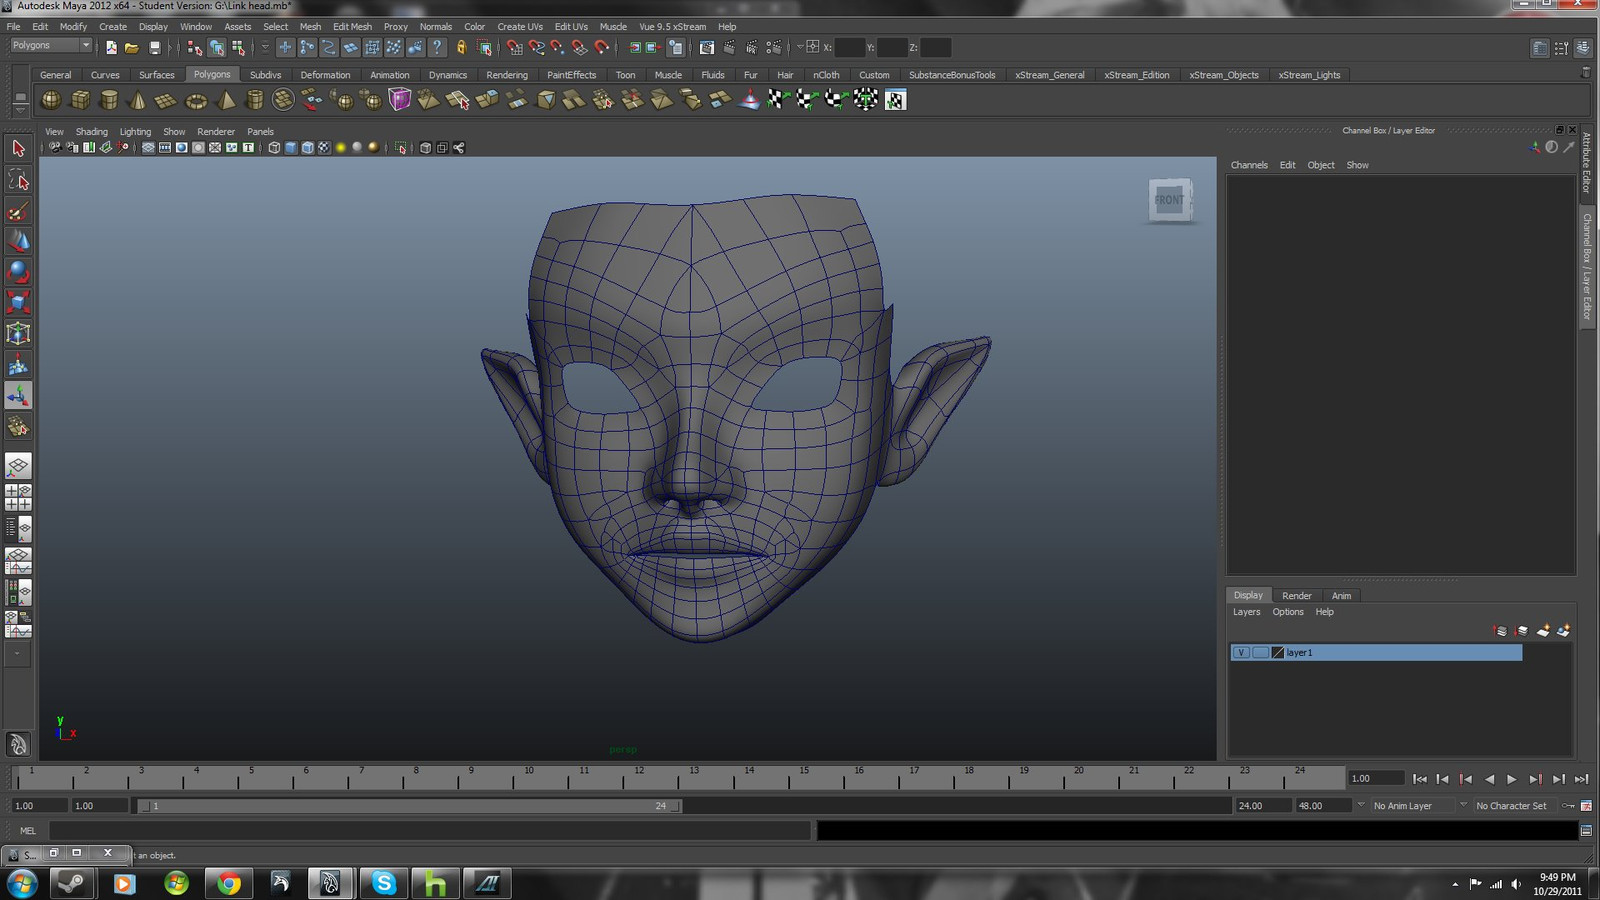Expand the selection mask dropdown arrow
The width and height of the screenshot is (1600, 900).
265,47
